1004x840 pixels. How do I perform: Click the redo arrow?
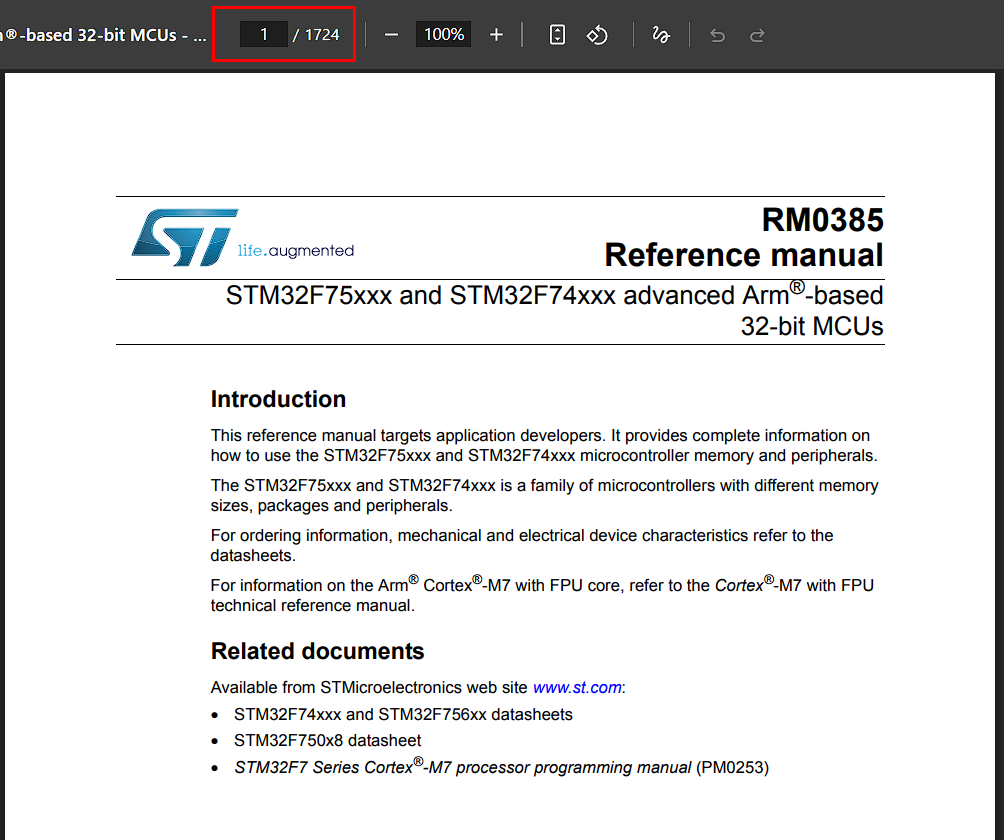(757, 36)
